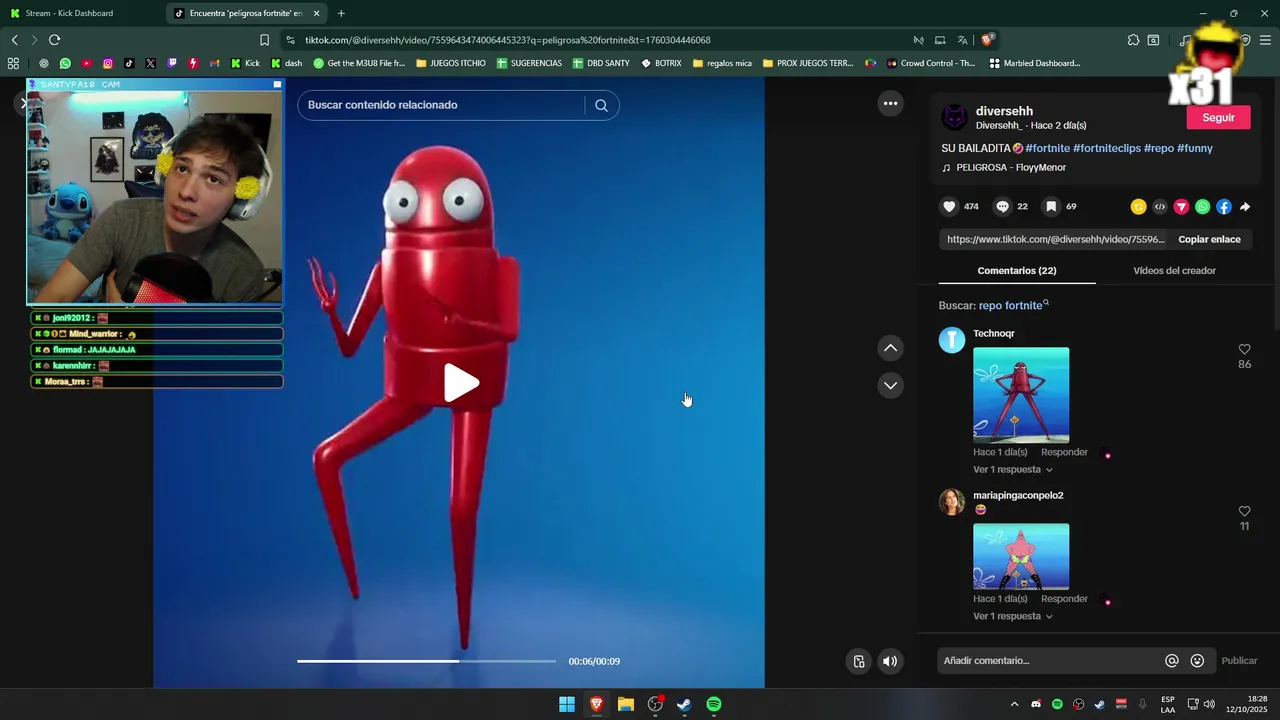Open the regalos mica bookmark folder
The height and width of the screenshot is (720, 1280).
point(722,63)
